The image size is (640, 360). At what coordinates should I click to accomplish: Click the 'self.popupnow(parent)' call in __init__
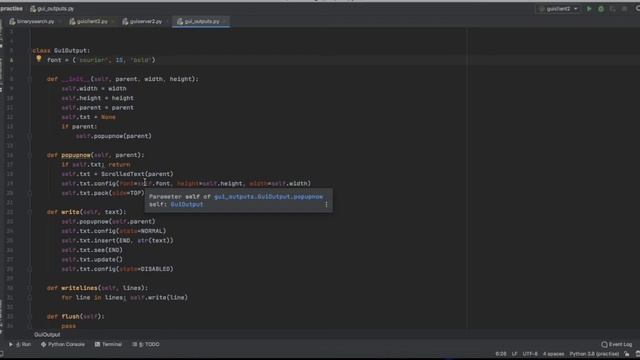coord(113,136)
